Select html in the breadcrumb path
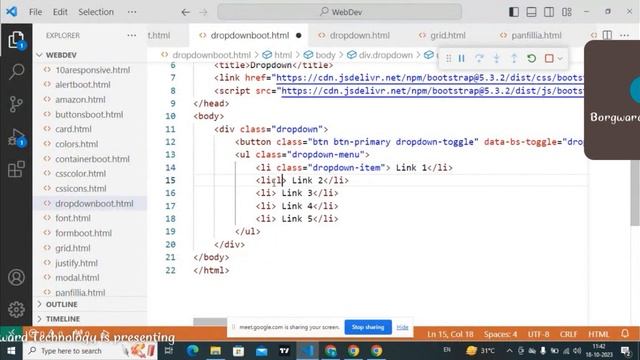The width and height of the screenshot is (640, 360). click(x=282, y=55)
